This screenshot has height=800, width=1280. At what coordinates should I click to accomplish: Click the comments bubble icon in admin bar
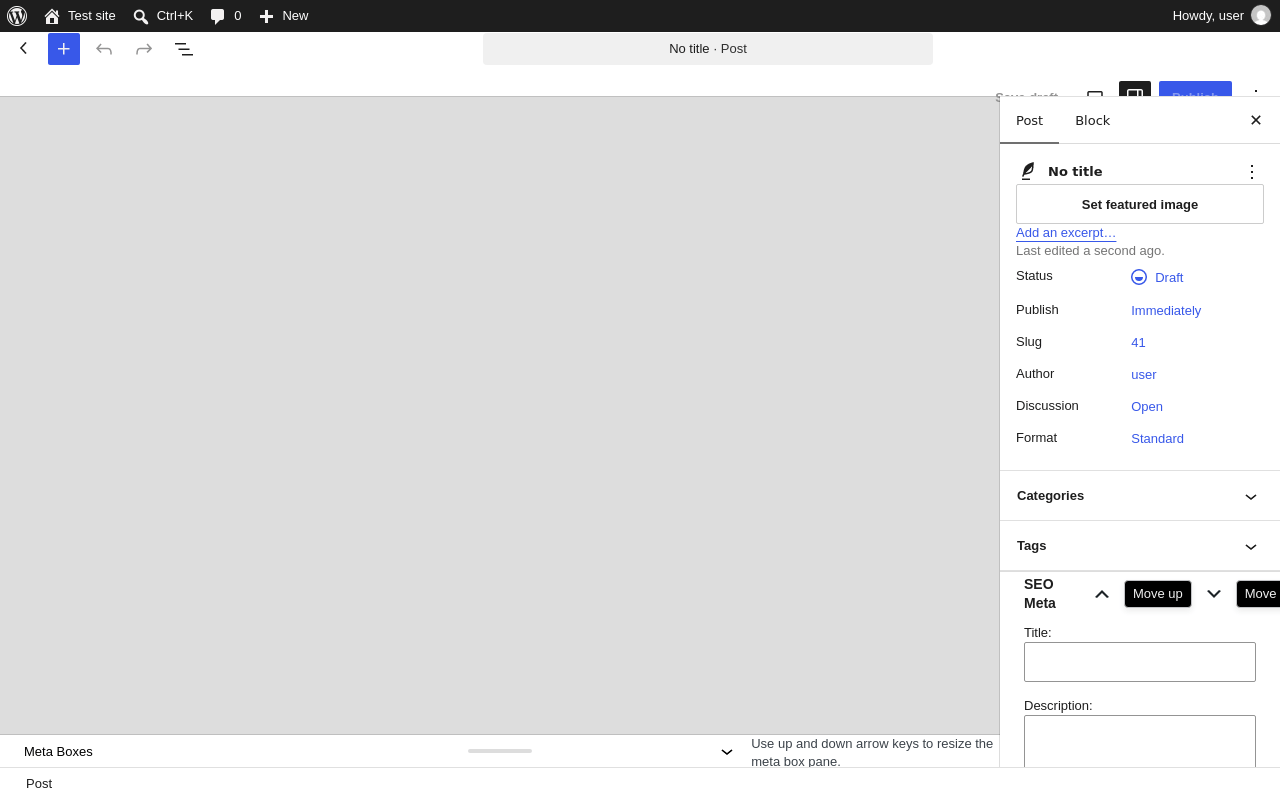click(x=217, y=16)
